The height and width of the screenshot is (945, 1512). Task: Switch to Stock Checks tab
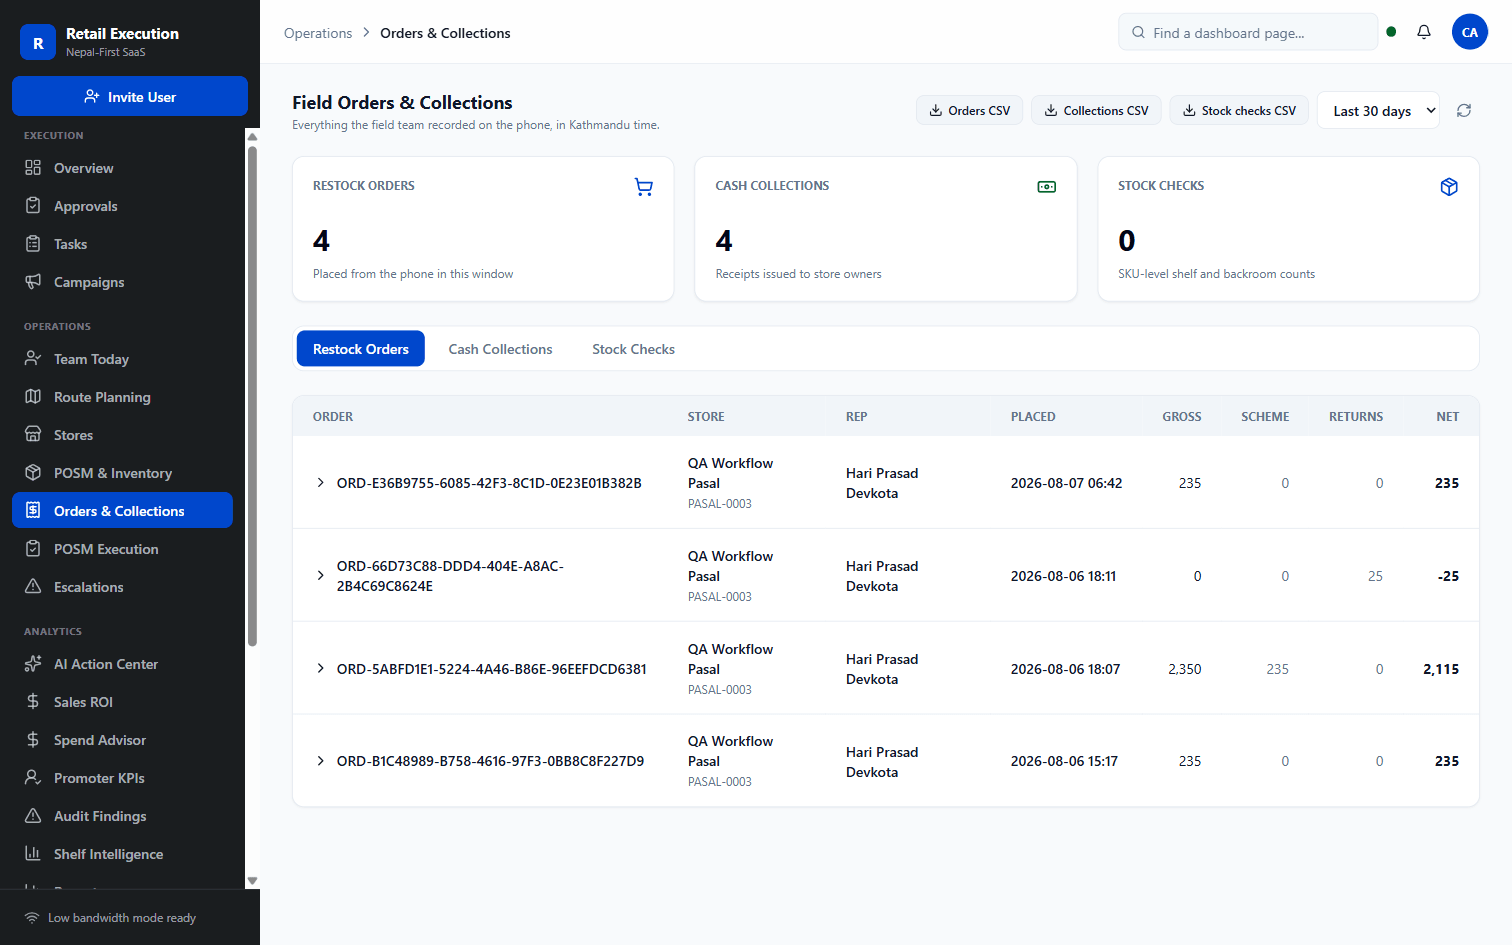[633, 349]
